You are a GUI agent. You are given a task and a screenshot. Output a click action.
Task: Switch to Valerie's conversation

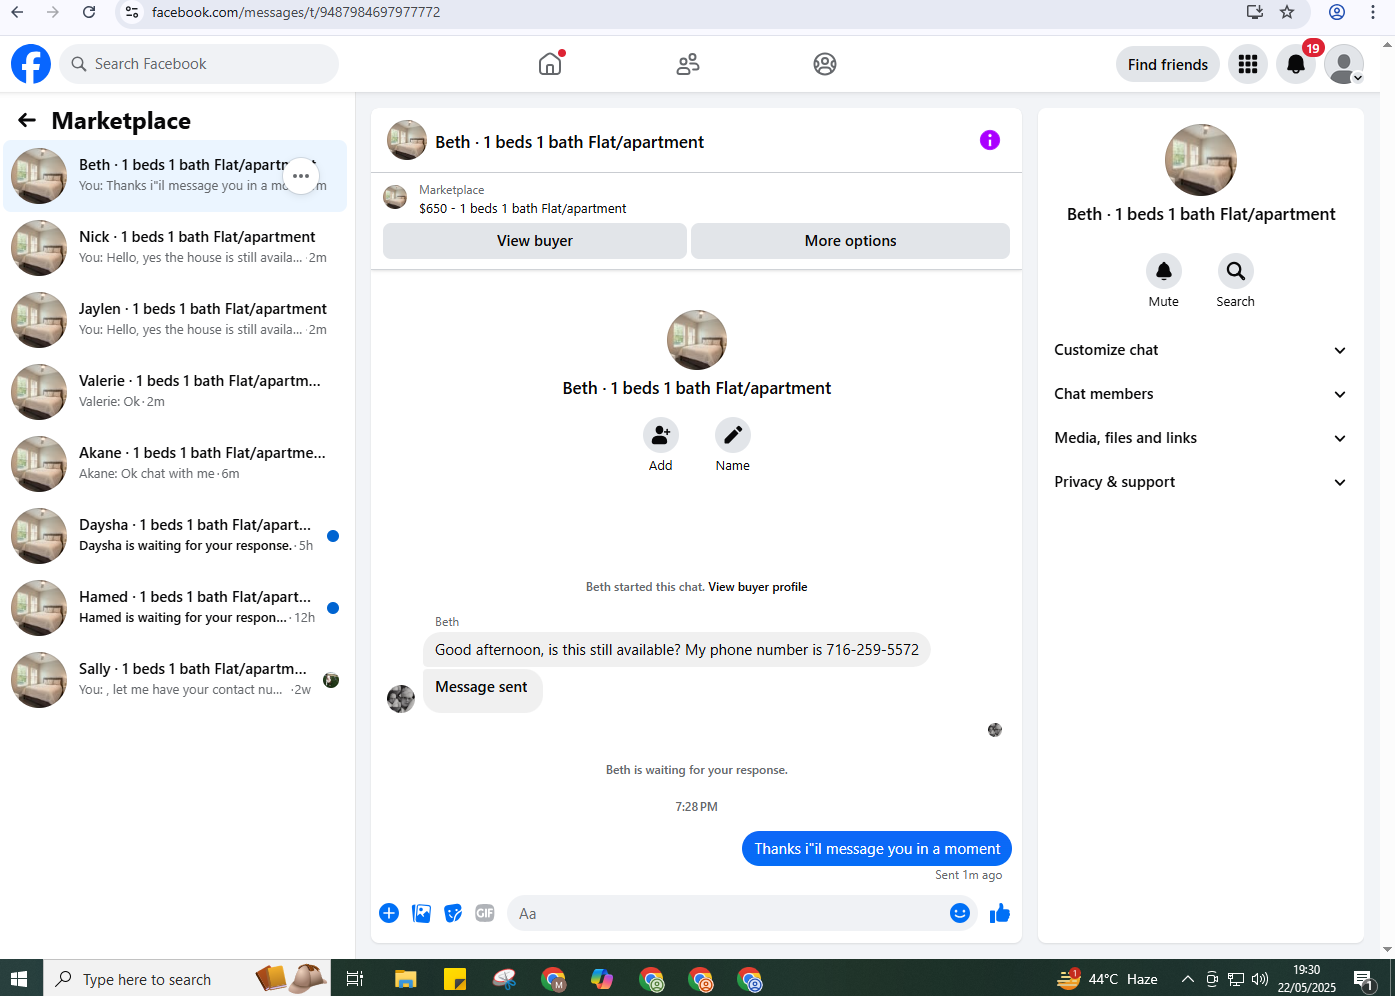coord(175,392)
